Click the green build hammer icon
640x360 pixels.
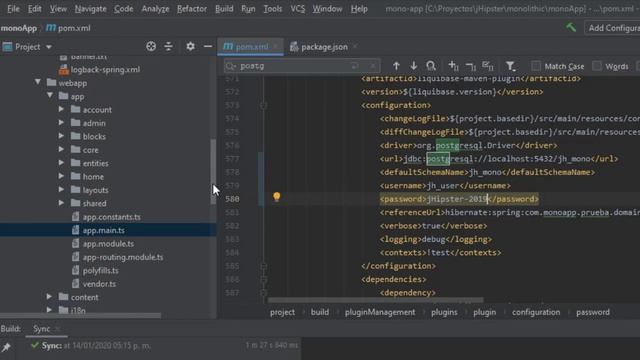coord(571,28)
